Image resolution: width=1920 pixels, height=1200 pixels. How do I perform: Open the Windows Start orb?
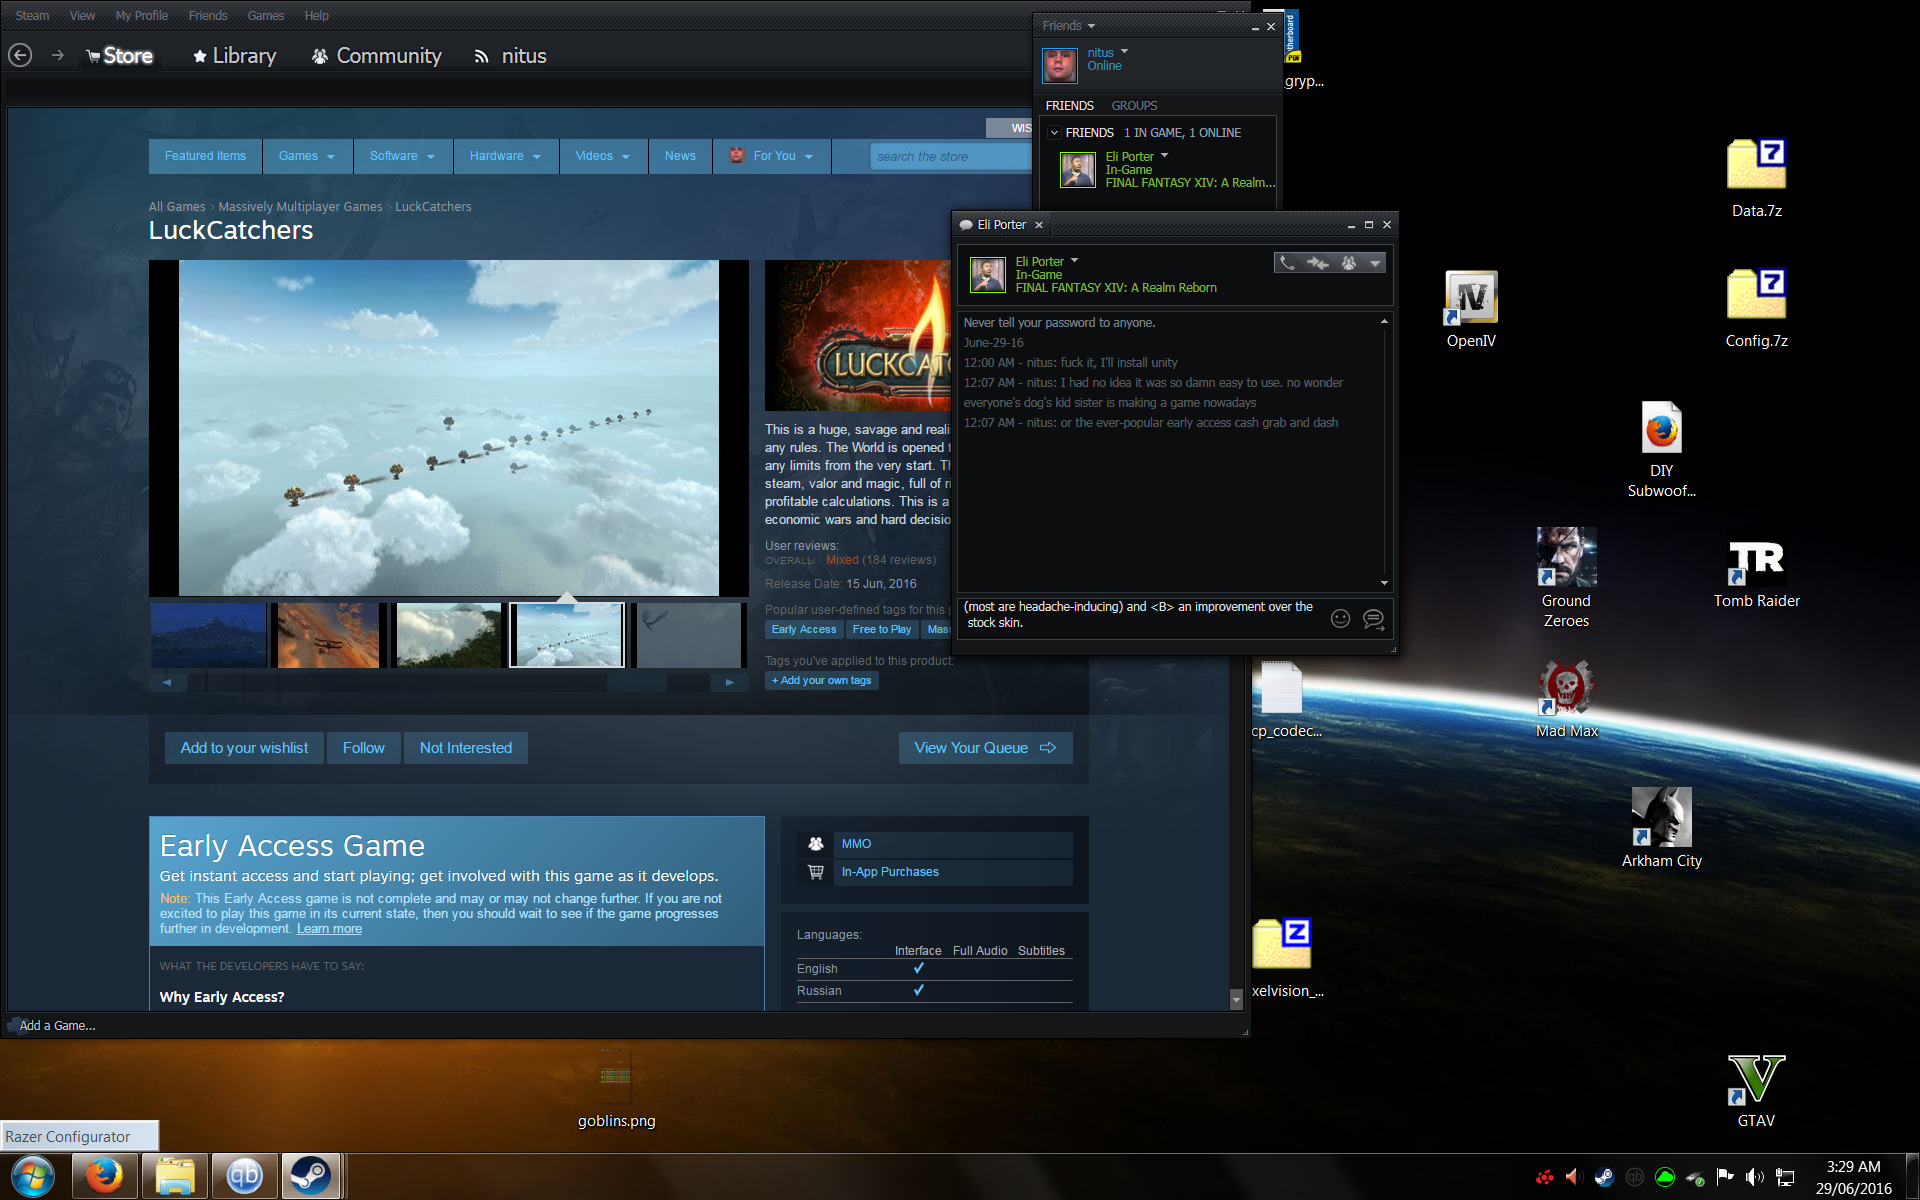pos(33,1176)
